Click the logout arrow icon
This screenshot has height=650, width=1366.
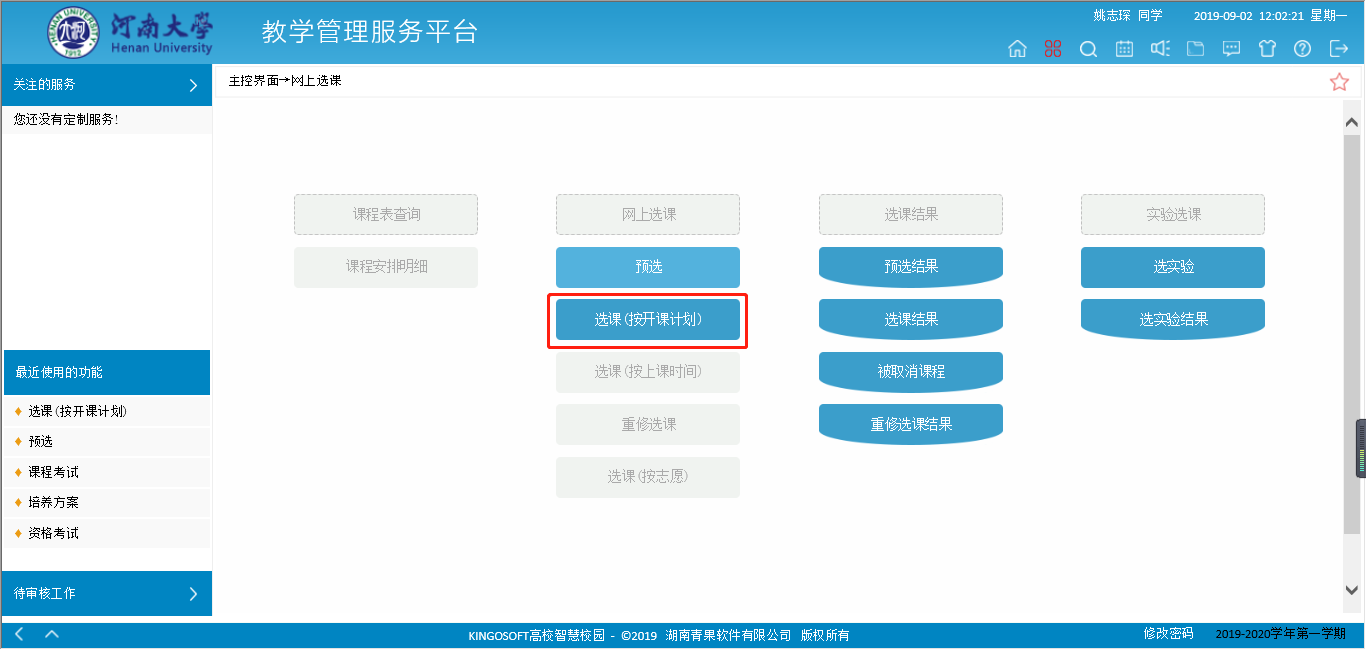tap(1338, 49)
